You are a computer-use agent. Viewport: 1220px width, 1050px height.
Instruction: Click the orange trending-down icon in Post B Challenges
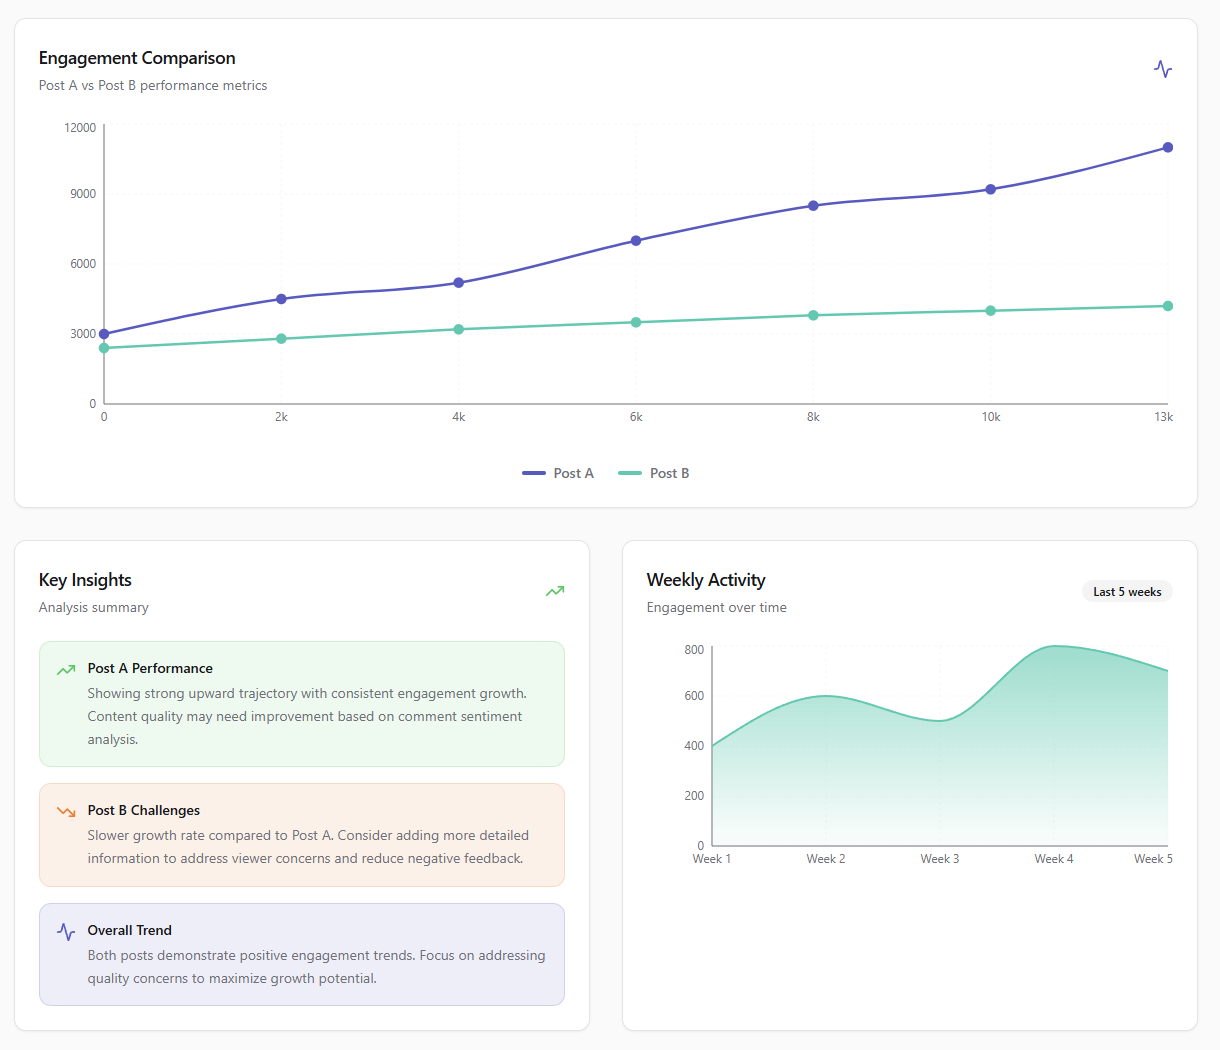[x=66, y=811]
